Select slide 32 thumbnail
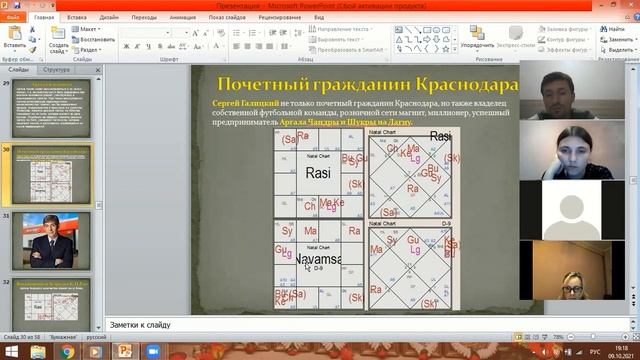The height and width of the screenshot is (360, 640). [51, 305]
